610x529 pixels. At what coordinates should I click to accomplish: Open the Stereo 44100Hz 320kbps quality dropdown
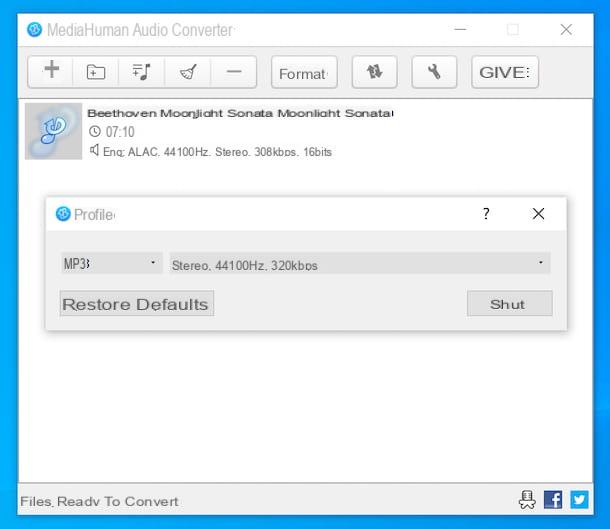click(360, 263)
